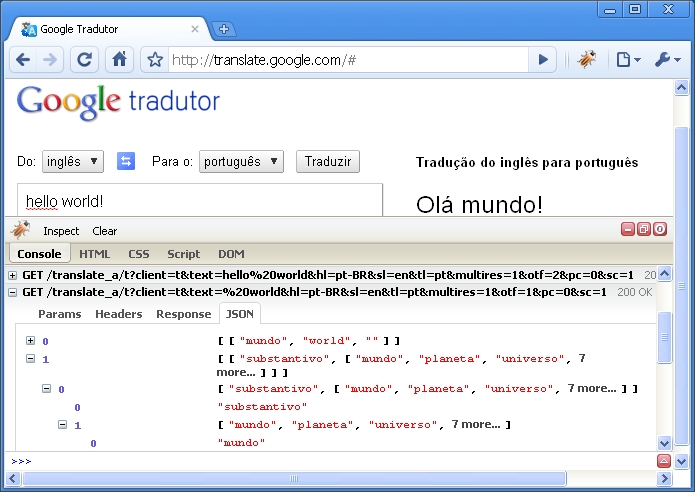695x492 pixels.
Task: Click the Inspect button in Firebug
Action: (x=61, y=231)
